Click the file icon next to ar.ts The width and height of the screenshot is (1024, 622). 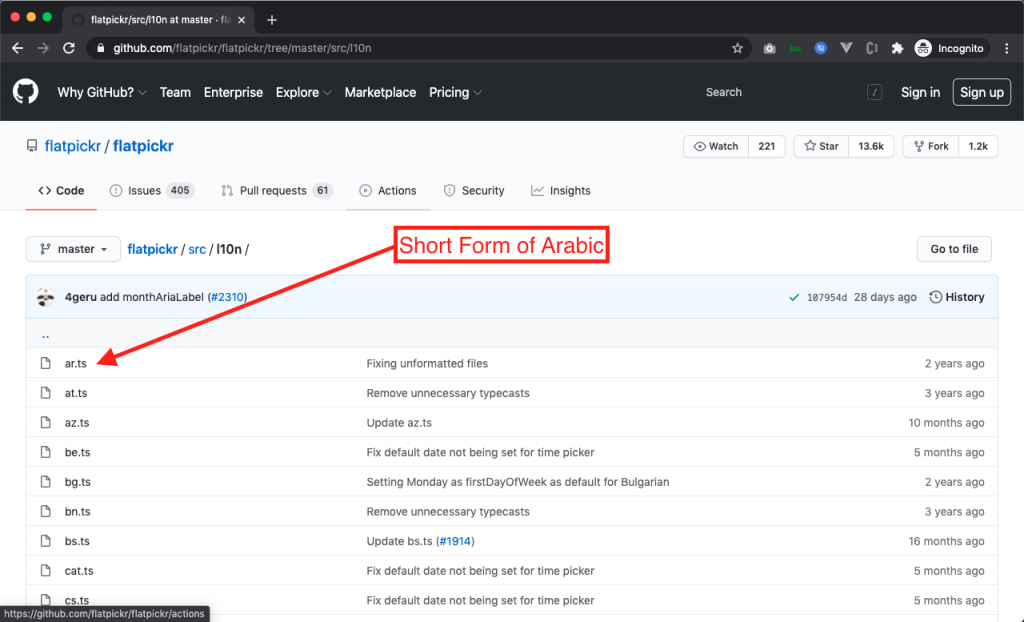tap(45, 363)
